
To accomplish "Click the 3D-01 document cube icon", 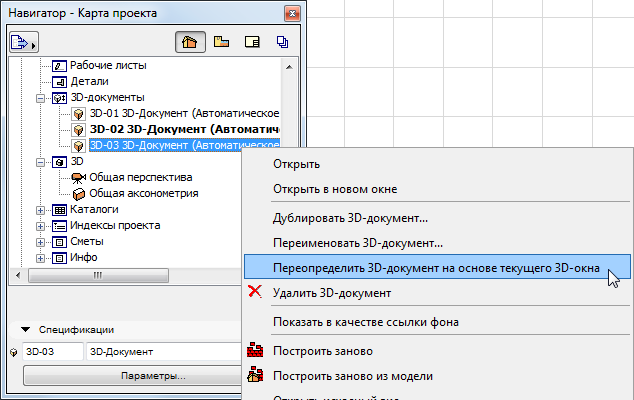I will point(78,114).
